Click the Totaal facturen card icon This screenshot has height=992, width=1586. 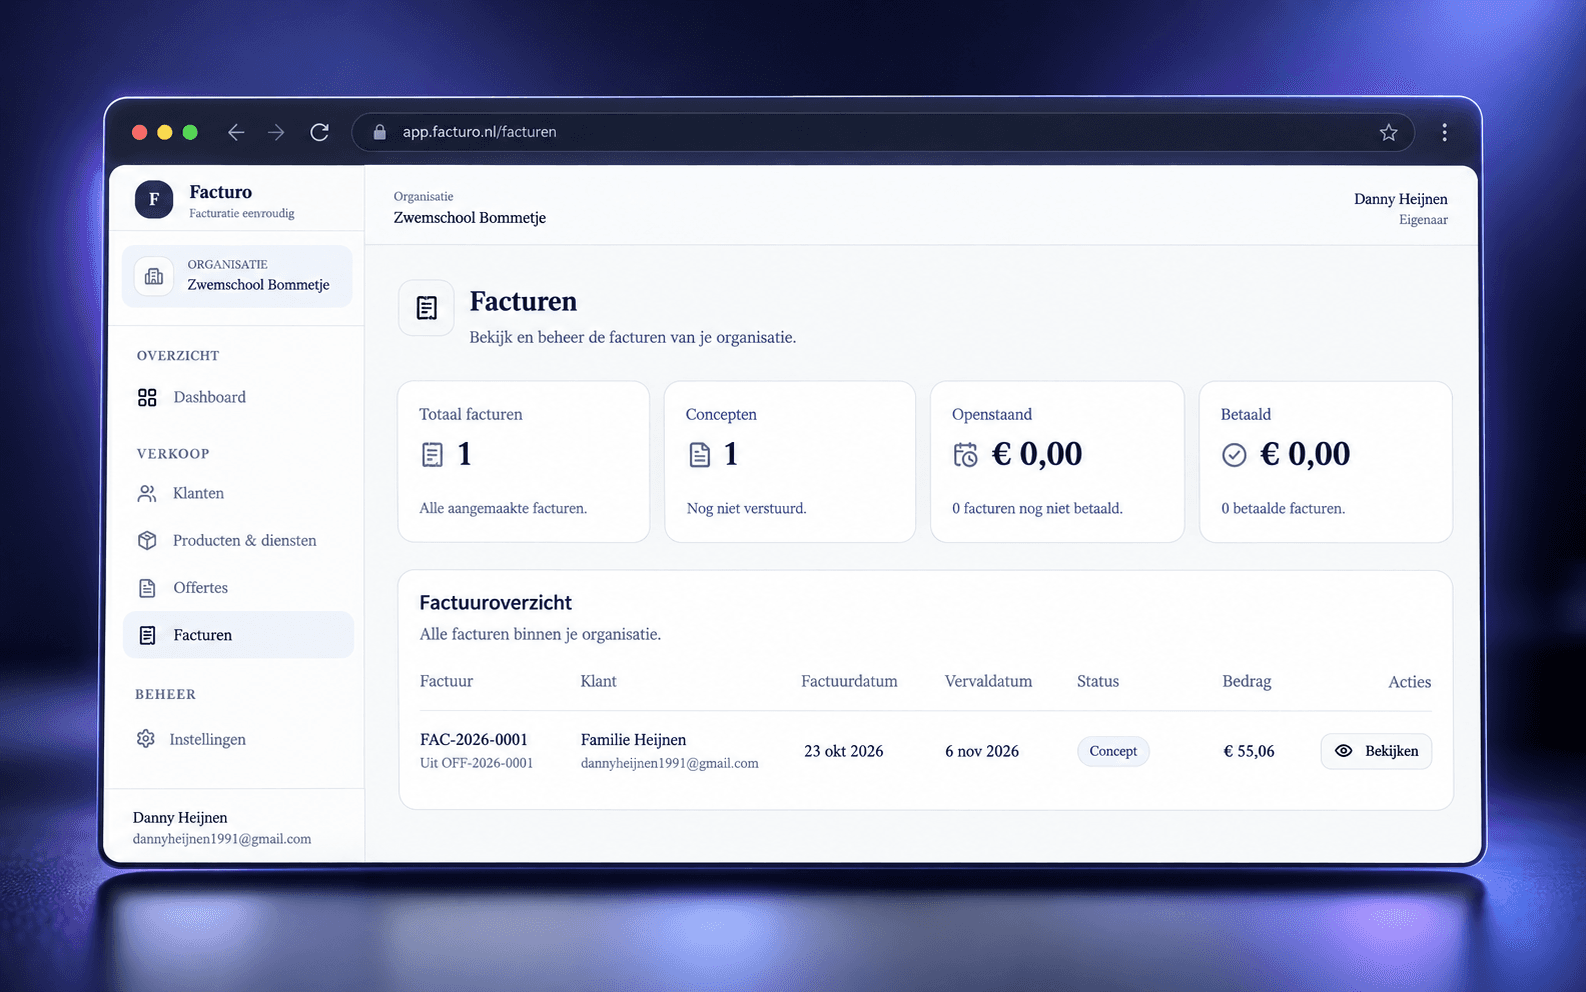pos(432,455)
